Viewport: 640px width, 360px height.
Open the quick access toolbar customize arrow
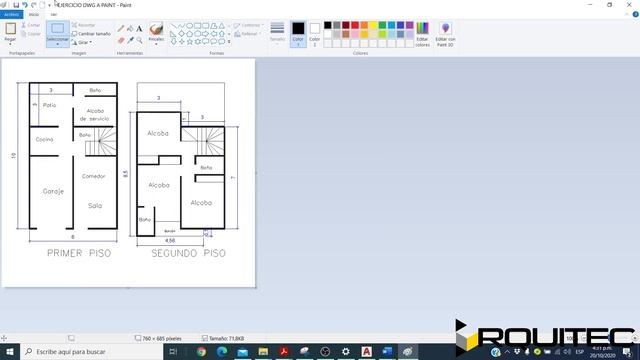[49, 5]
